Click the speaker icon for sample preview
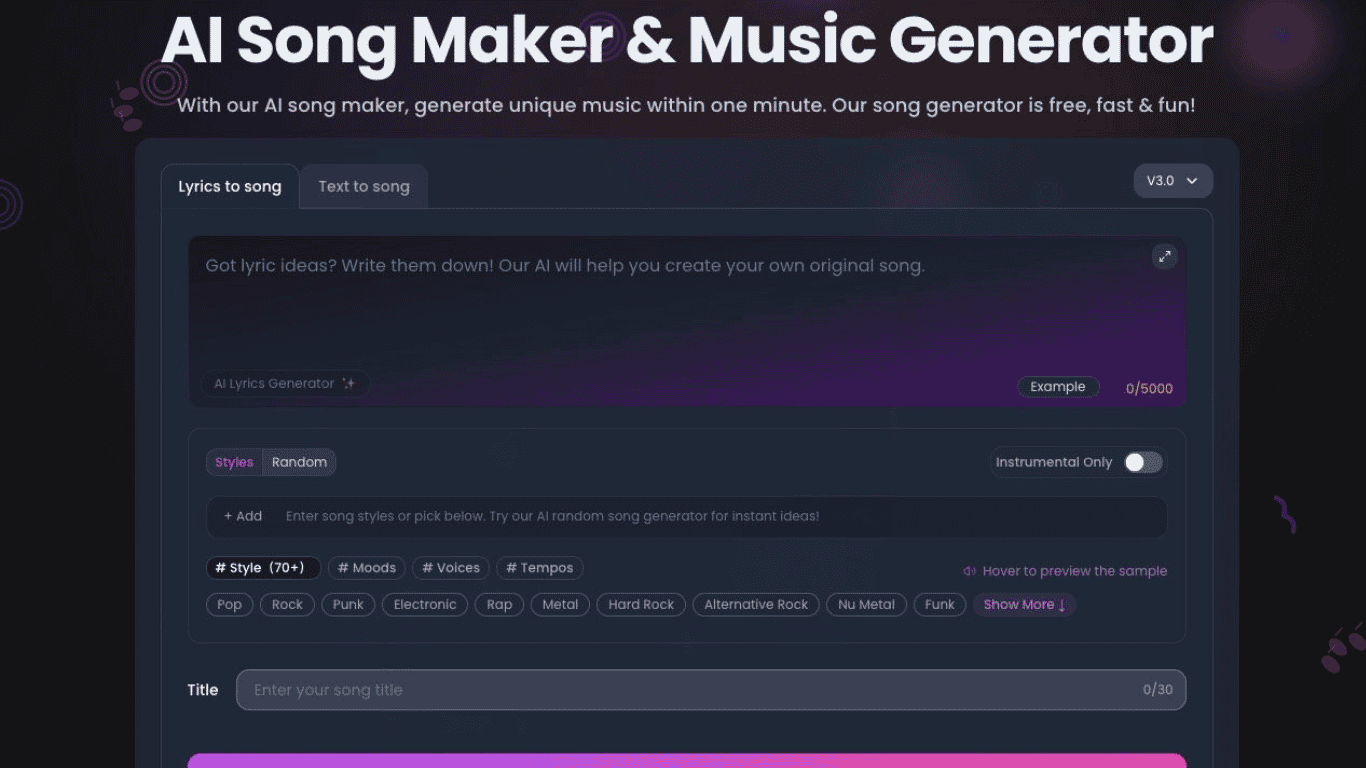The width and height of the screenshot is (1366, 768). [x=968, y=570]
